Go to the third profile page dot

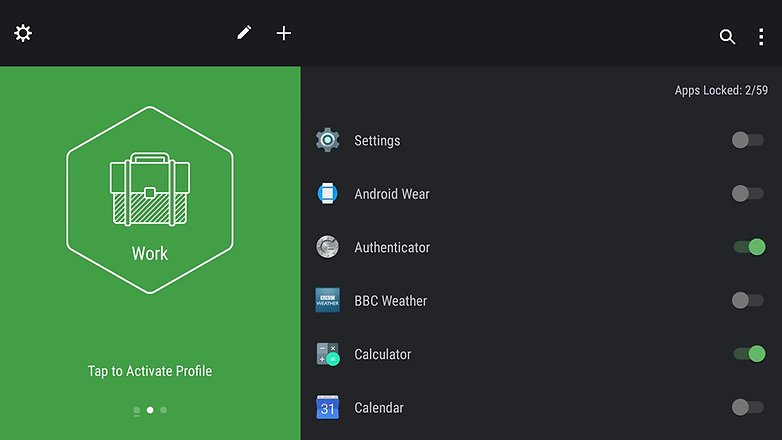(x=164, y=410)
